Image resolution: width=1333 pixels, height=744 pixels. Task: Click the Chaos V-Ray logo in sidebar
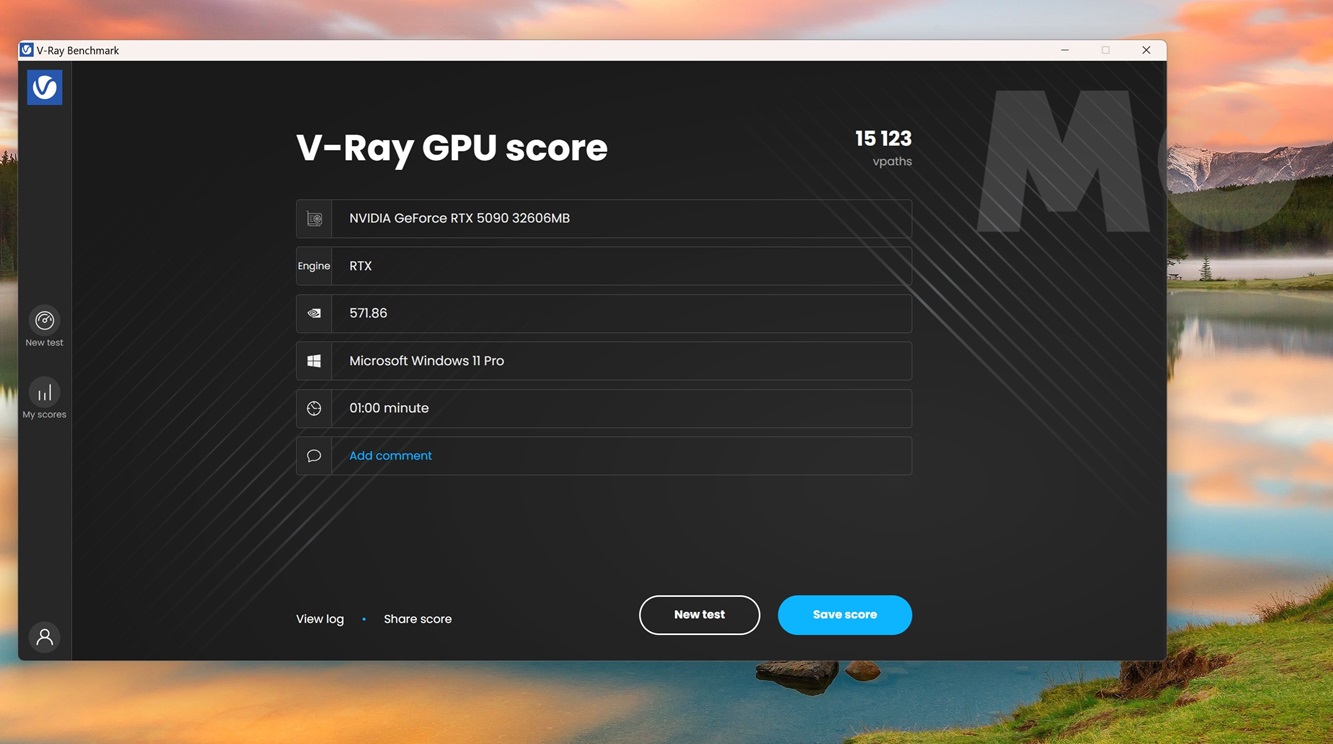44,88
